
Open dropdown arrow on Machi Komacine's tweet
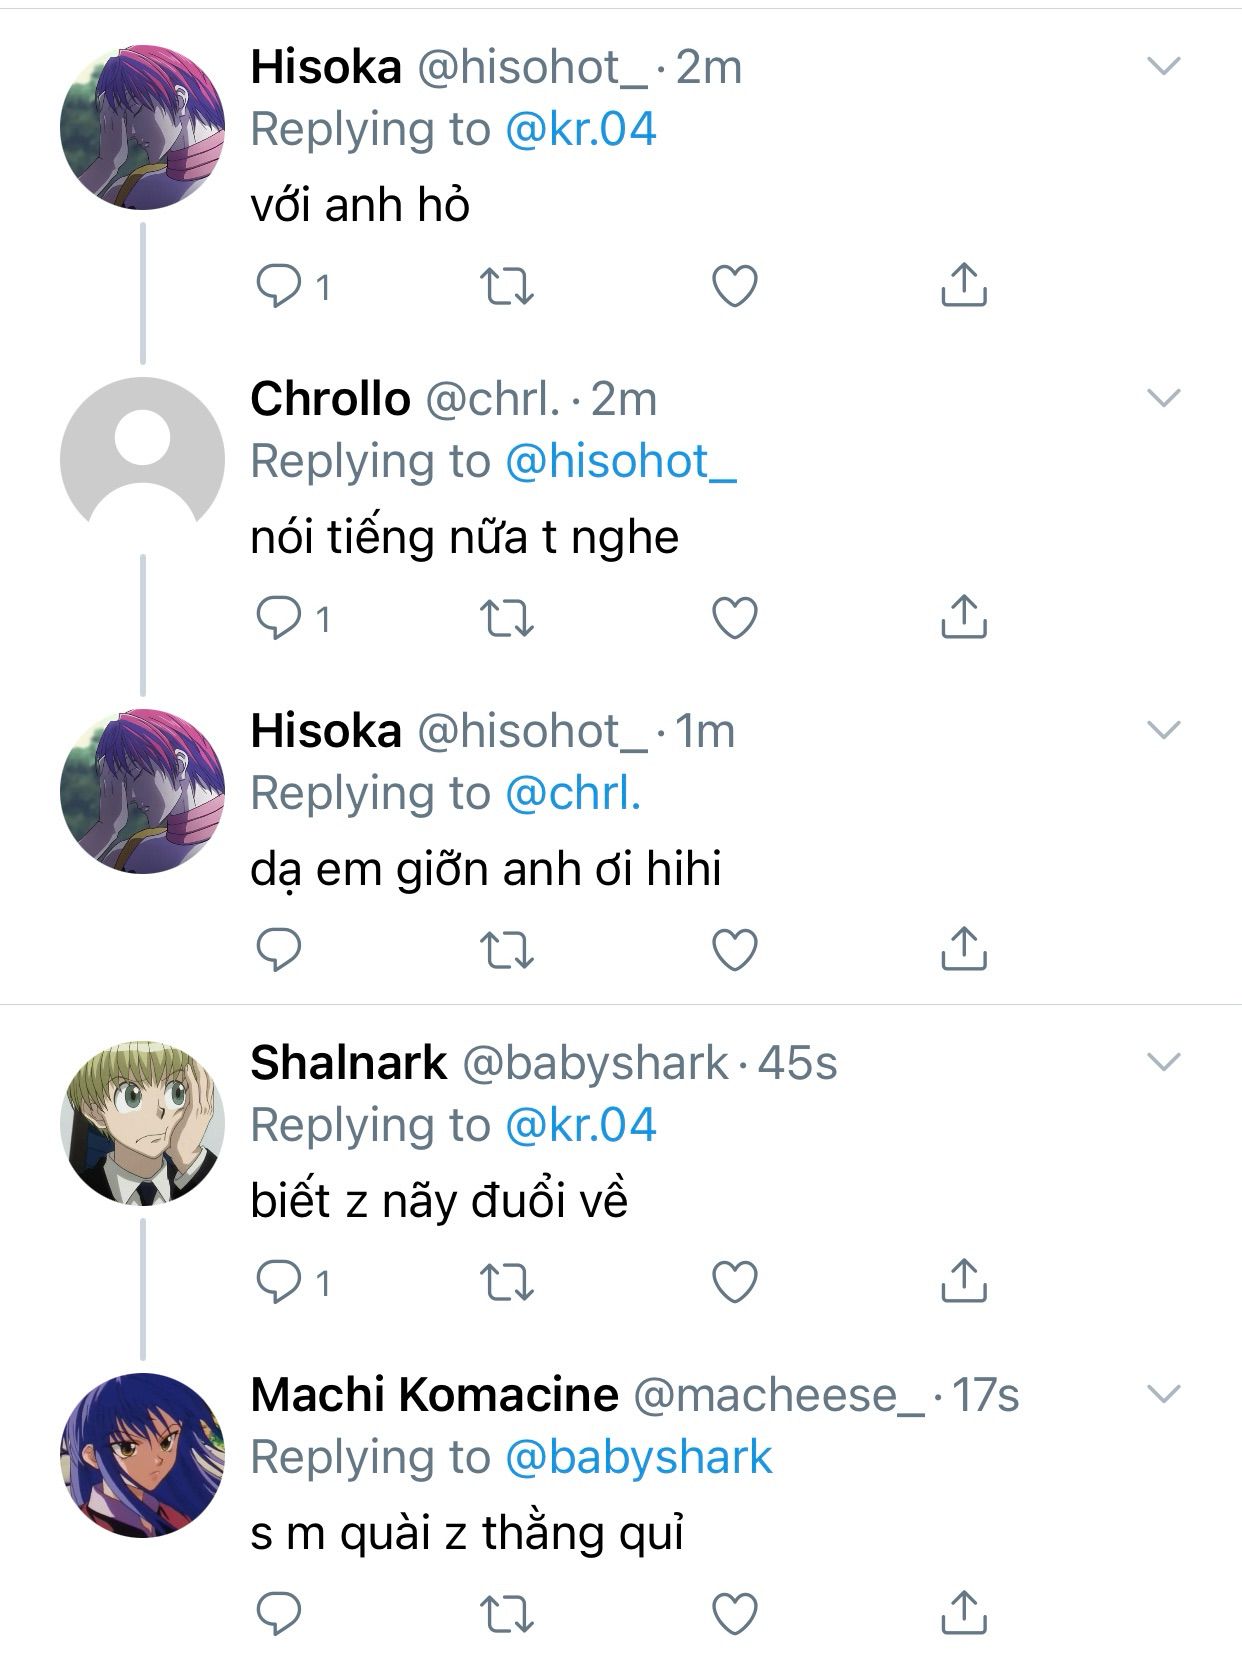[1164, 1393]
